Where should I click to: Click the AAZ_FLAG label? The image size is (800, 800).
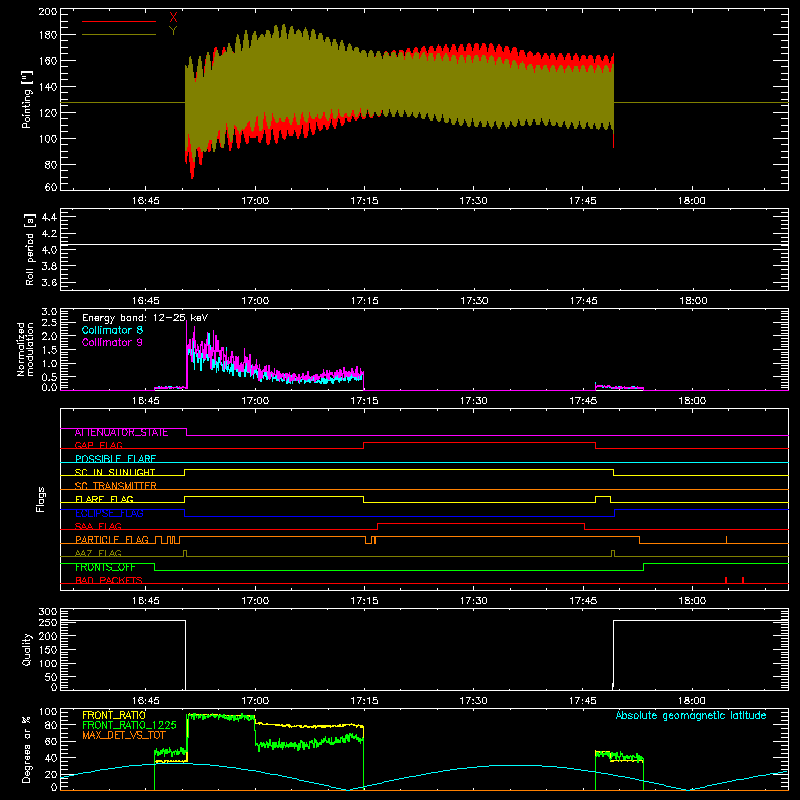98,553
